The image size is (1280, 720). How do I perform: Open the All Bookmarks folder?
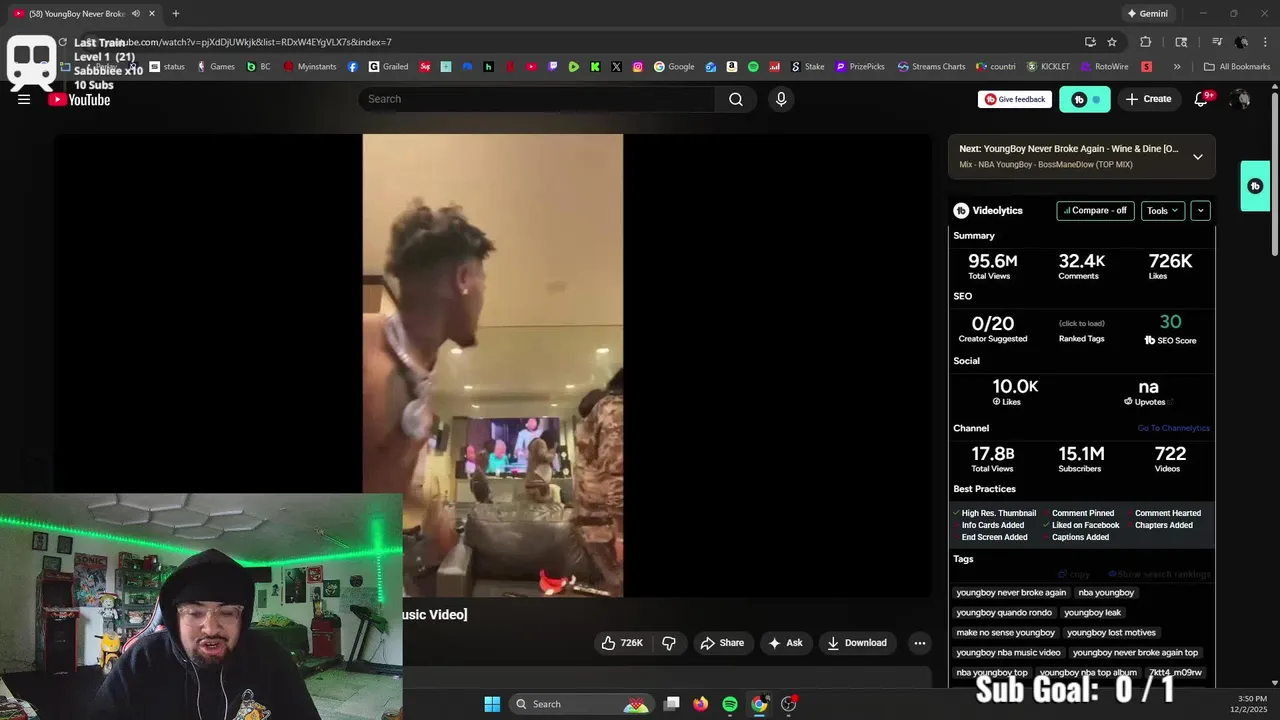point(1237,67)
